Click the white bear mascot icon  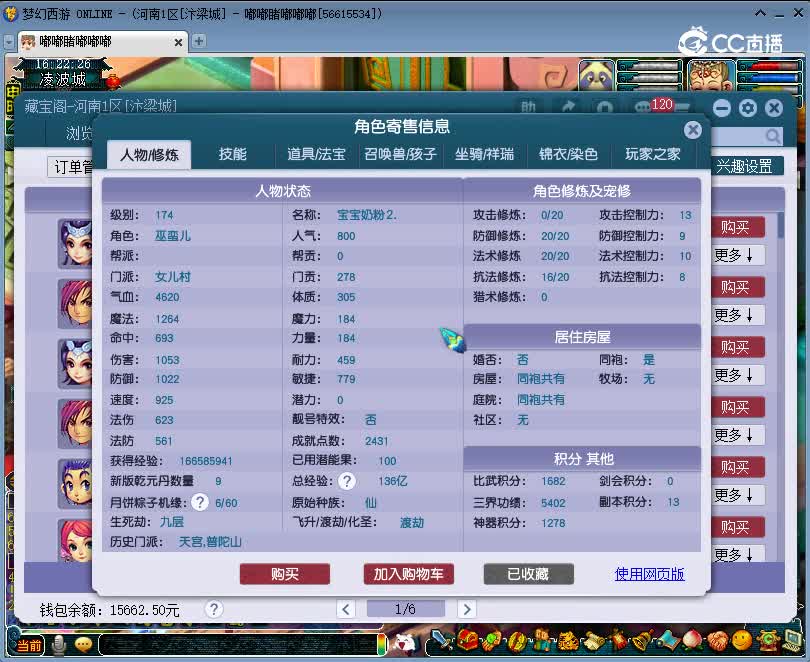pos(406,643)
